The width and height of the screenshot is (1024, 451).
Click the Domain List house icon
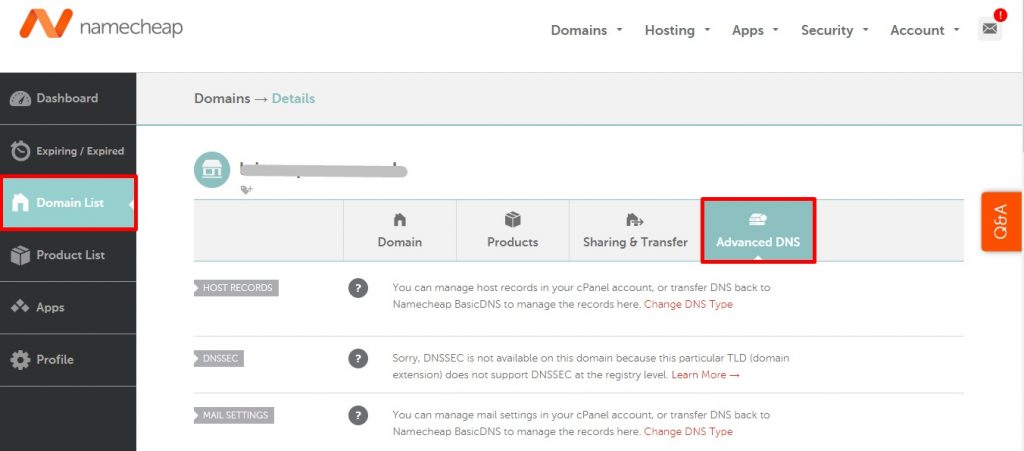[x=20, y=203]
